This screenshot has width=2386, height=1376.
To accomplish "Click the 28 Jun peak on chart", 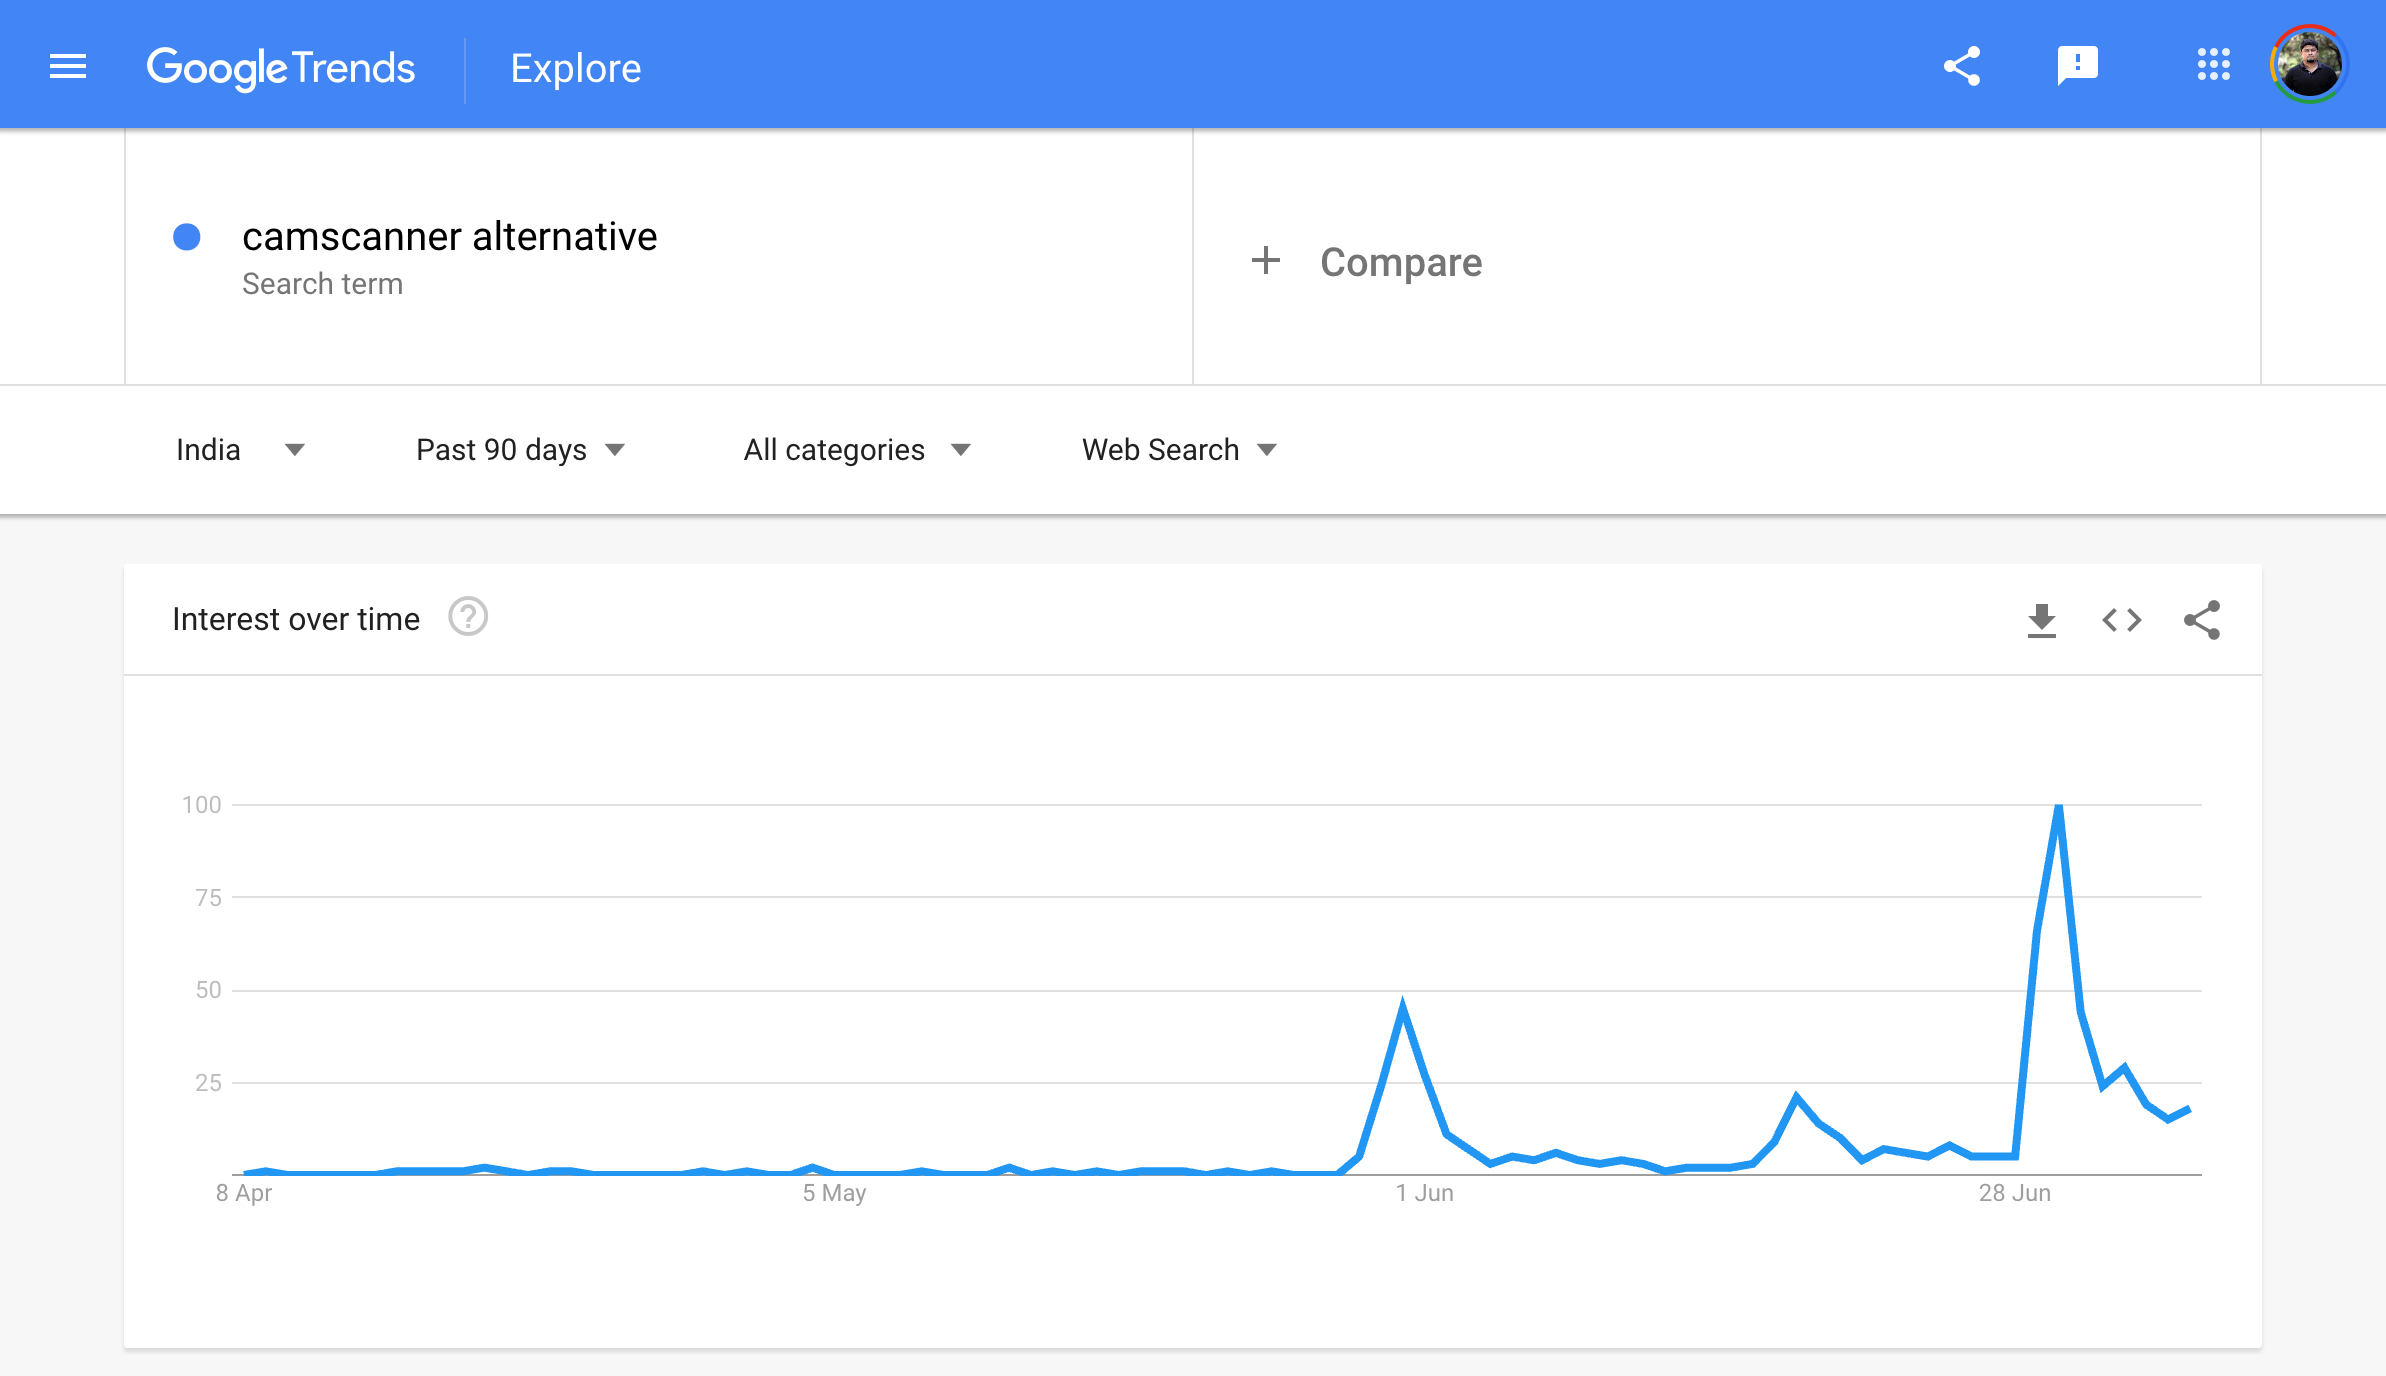I will click(x=2058, y=806).
